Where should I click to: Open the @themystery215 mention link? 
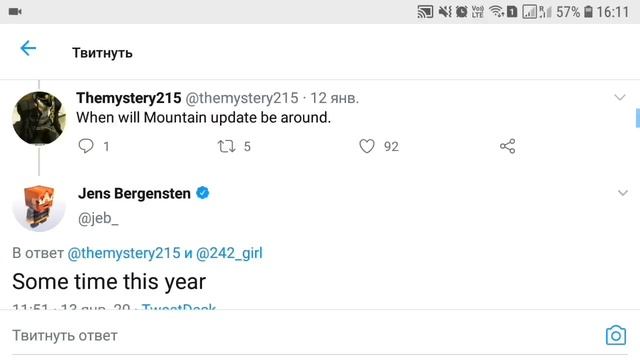124,253
